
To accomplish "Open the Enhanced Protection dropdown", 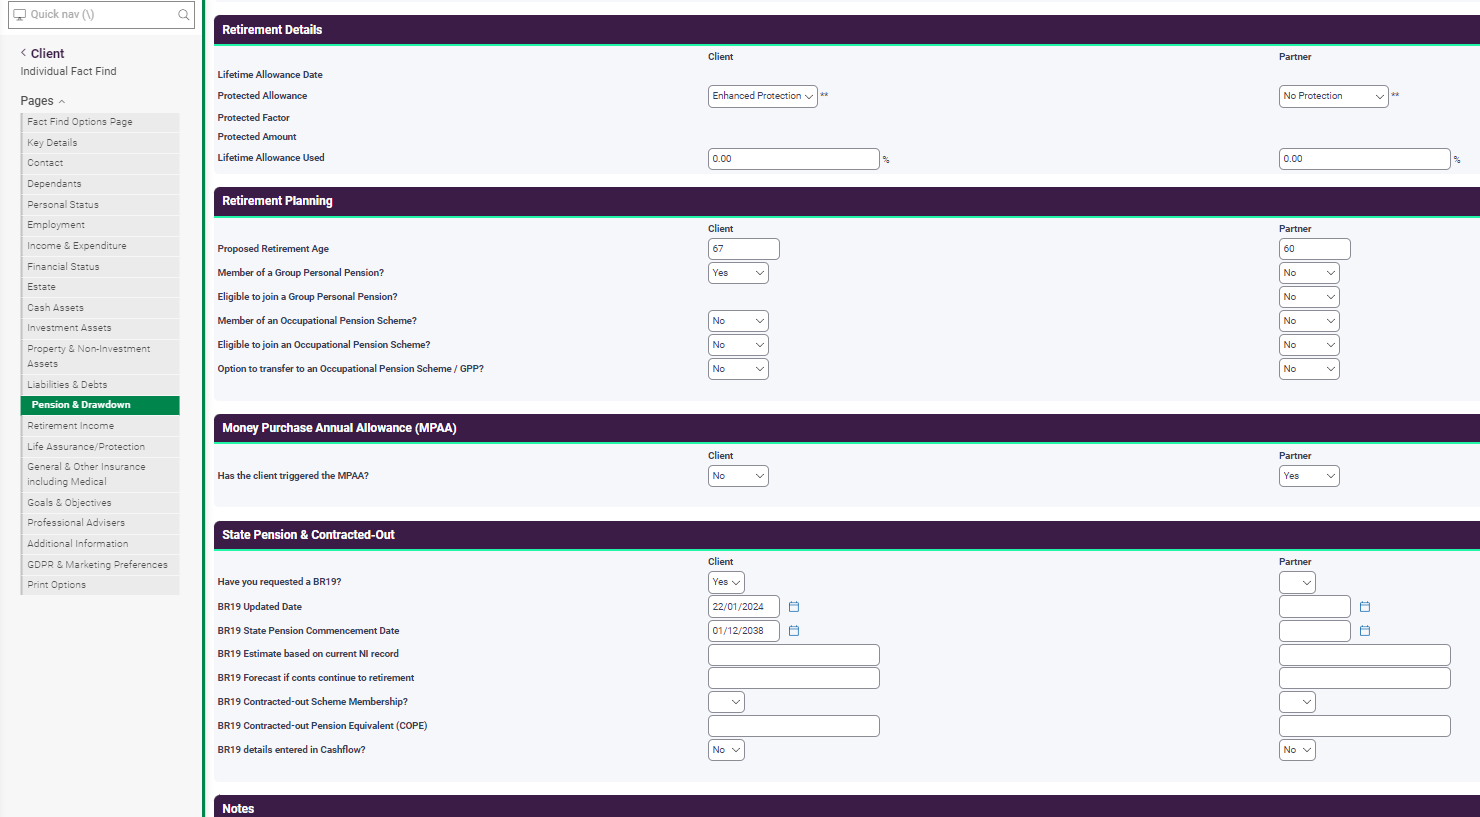I will (762, 96).
